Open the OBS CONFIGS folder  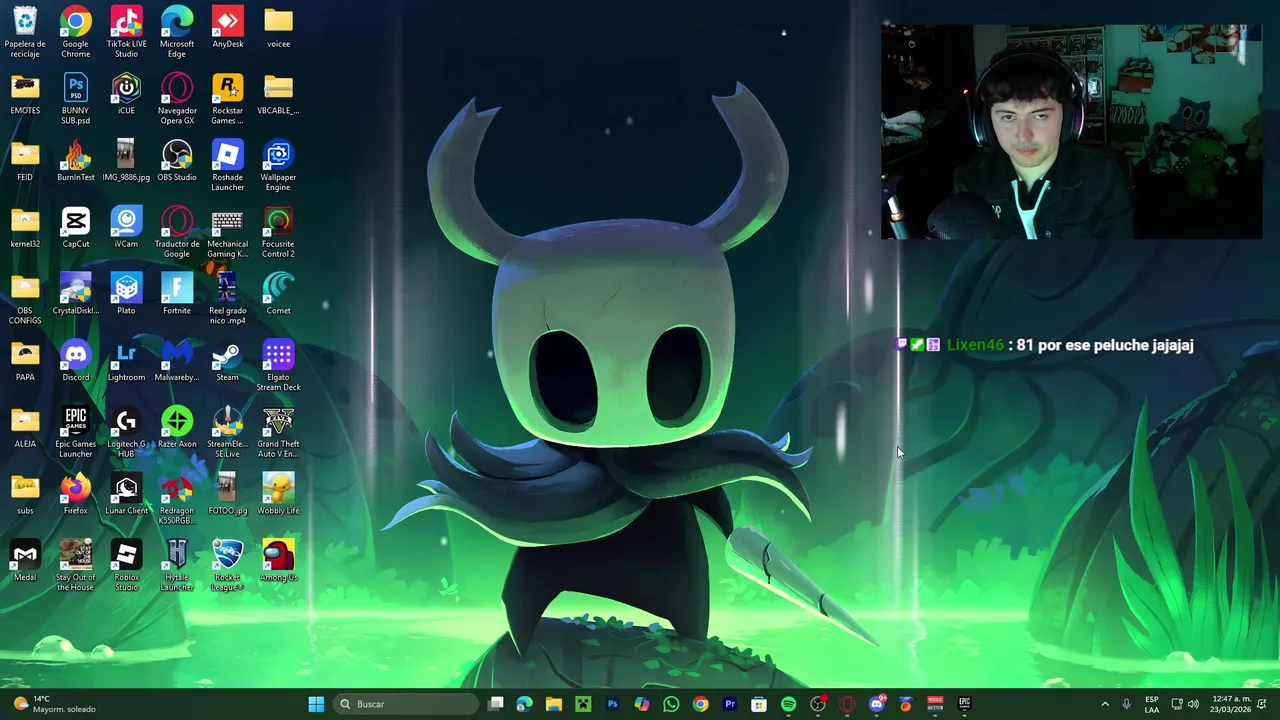[x=25, y=299]
